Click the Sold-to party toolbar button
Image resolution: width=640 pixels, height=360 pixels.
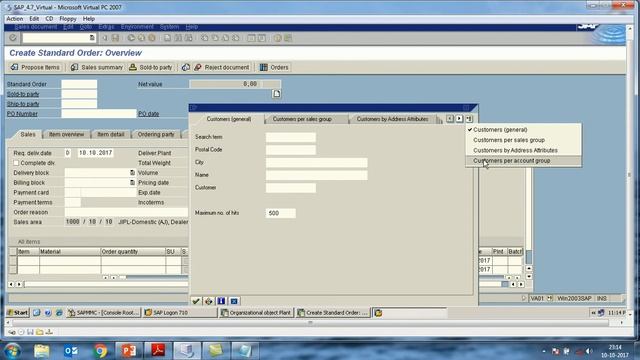(x=151, y=67)
